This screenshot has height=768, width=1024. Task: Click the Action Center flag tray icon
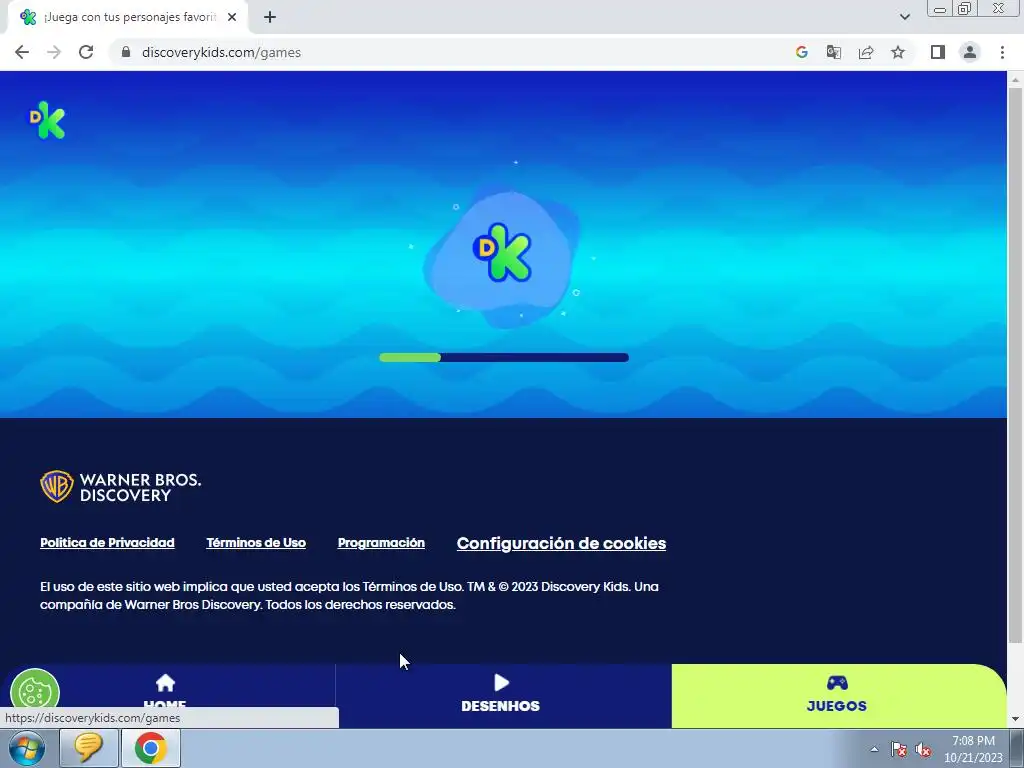coord(899,750)
